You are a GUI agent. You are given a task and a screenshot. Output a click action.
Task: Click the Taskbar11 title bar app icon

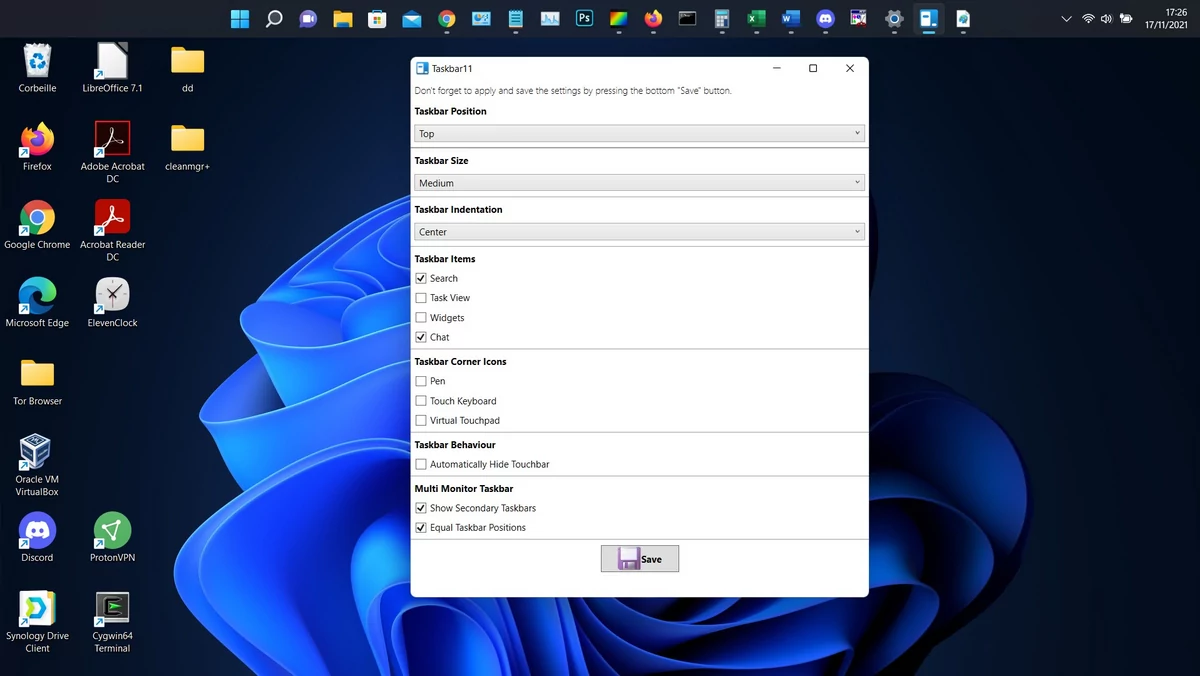422,68
